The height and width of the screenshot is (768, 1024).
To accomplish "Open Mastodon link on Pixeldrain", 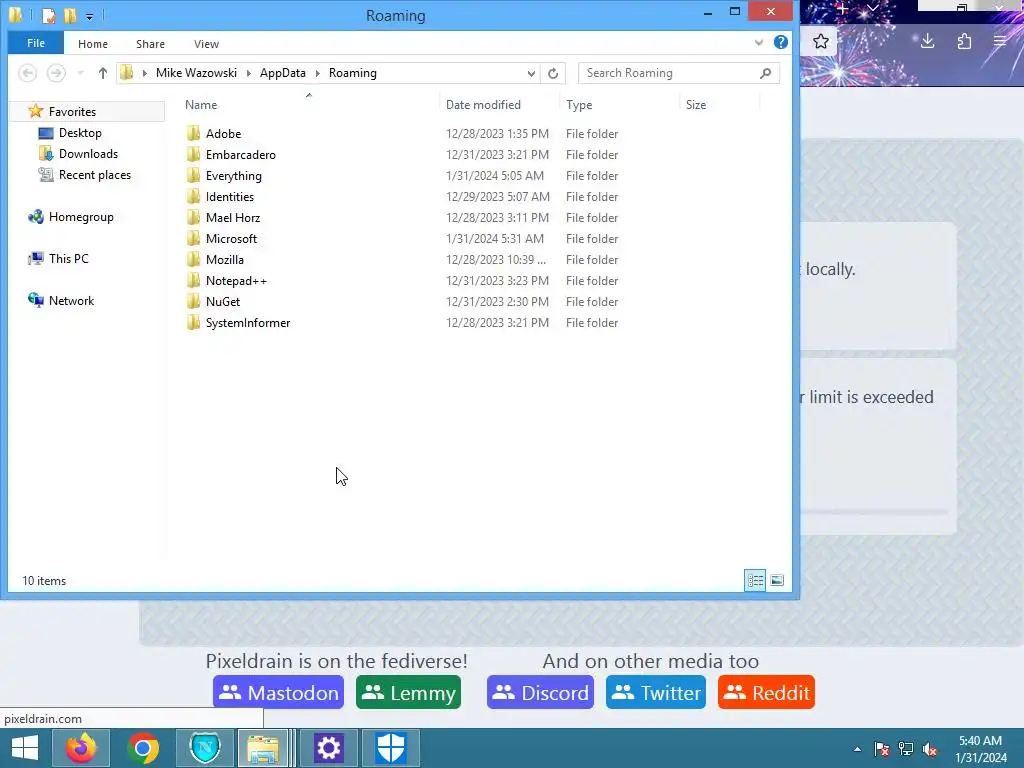I will tap(278, 692).
